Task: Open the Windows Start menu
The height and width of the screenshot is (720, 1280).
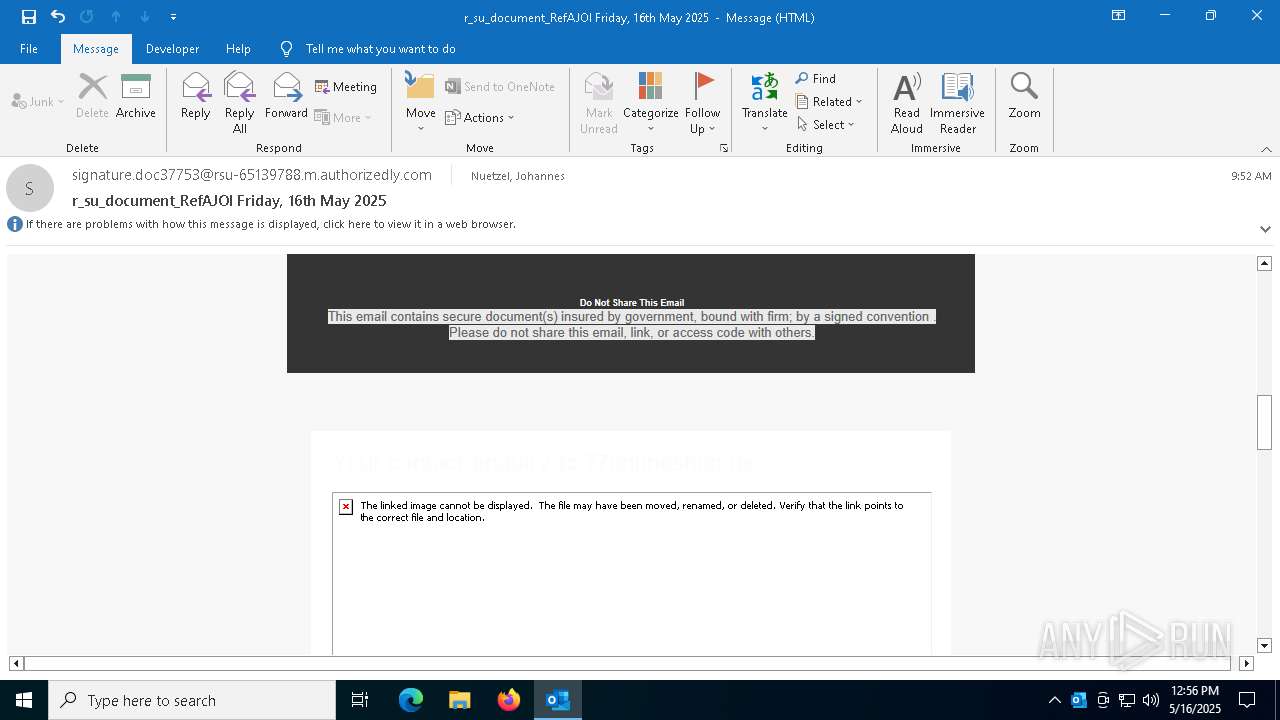Action: (x=24, y=700)
